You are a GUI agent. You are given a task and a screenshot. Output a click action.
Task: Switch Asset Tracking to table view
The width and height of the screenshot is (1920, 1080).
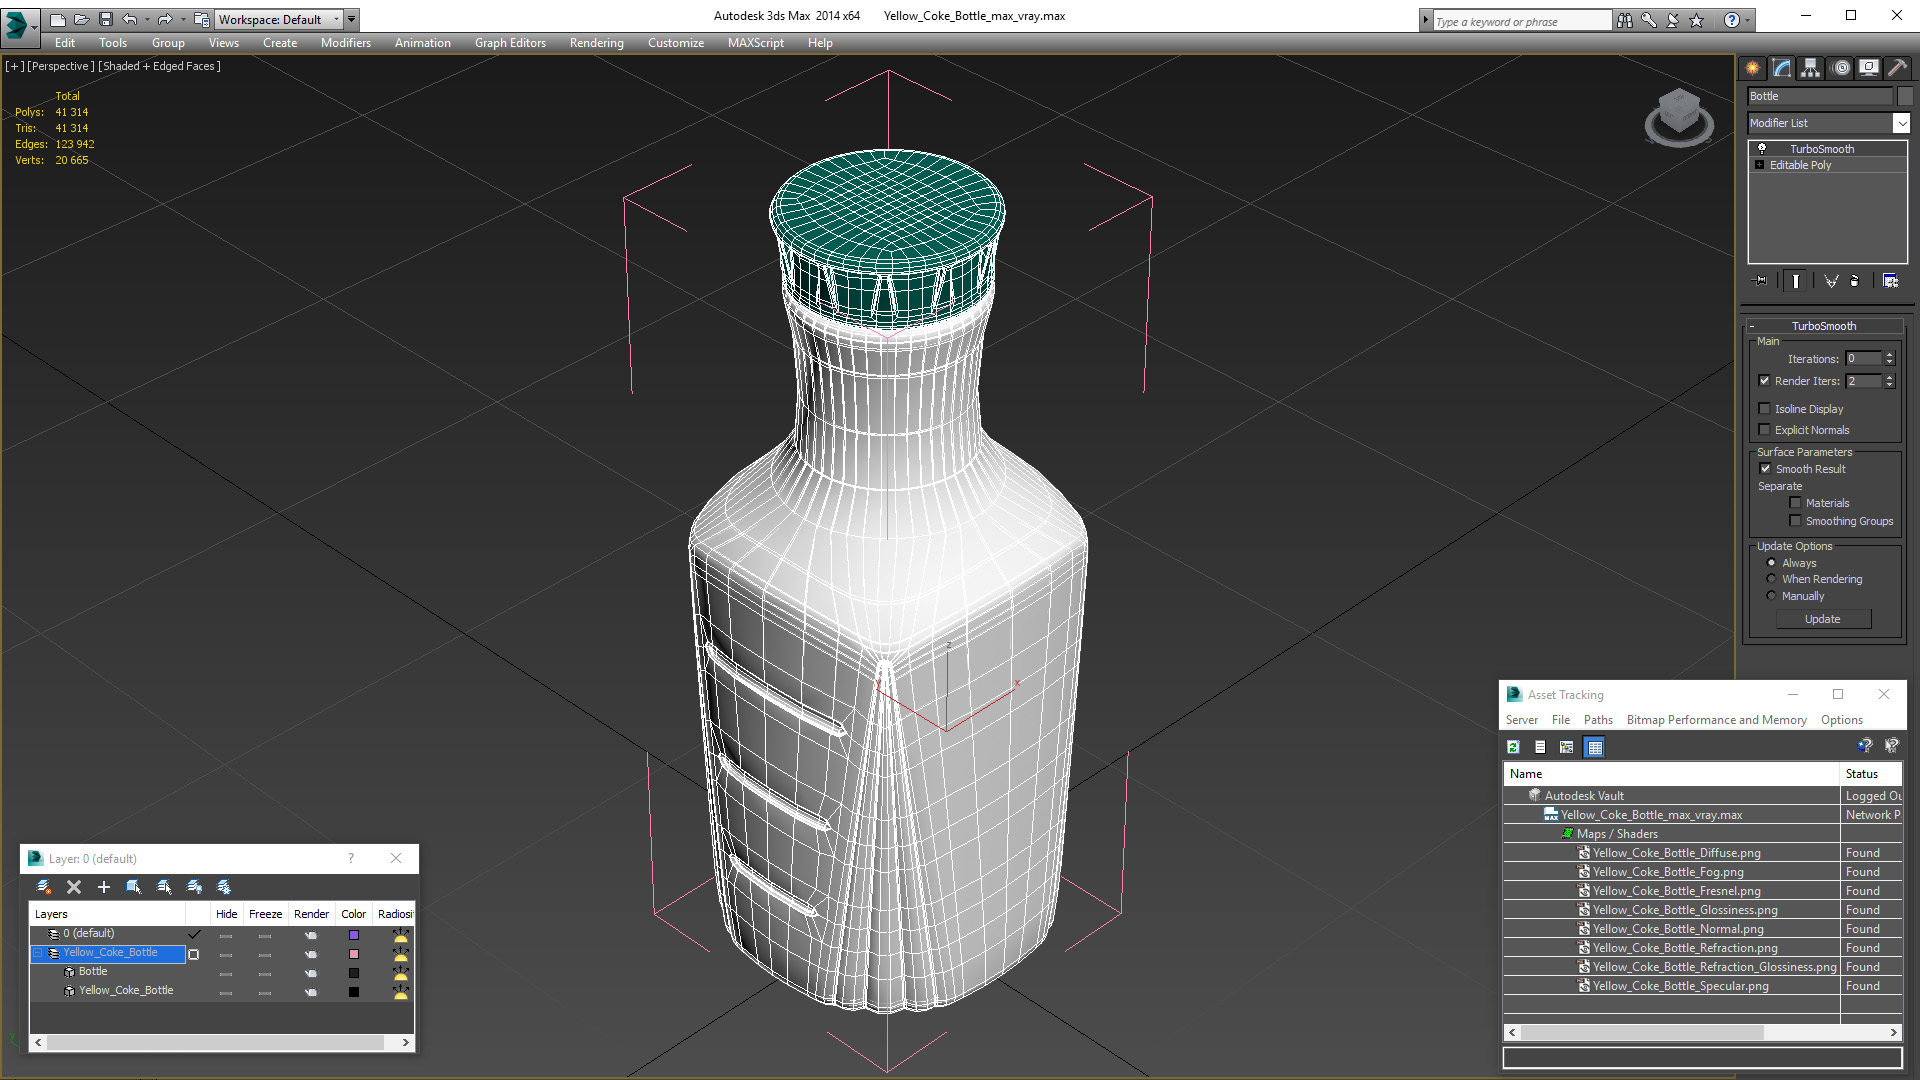tap(1594, 747)
